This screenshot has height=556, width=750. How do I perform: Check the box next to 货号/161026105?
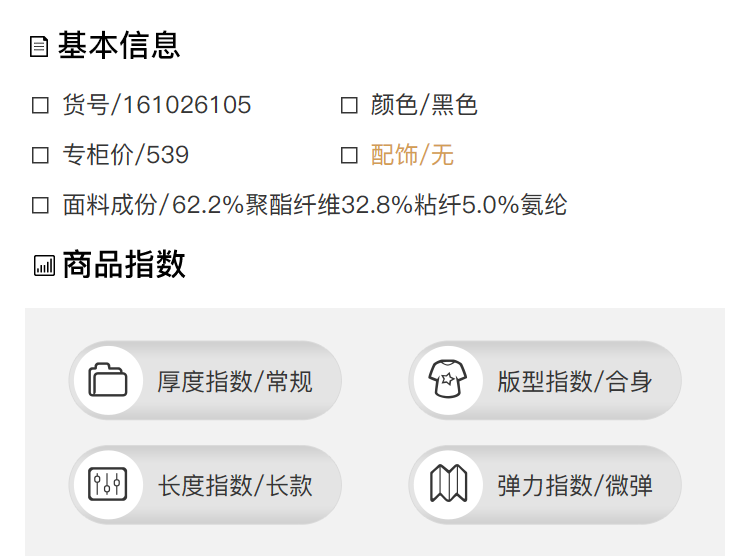pyautogui.click(x=41, y=105)
